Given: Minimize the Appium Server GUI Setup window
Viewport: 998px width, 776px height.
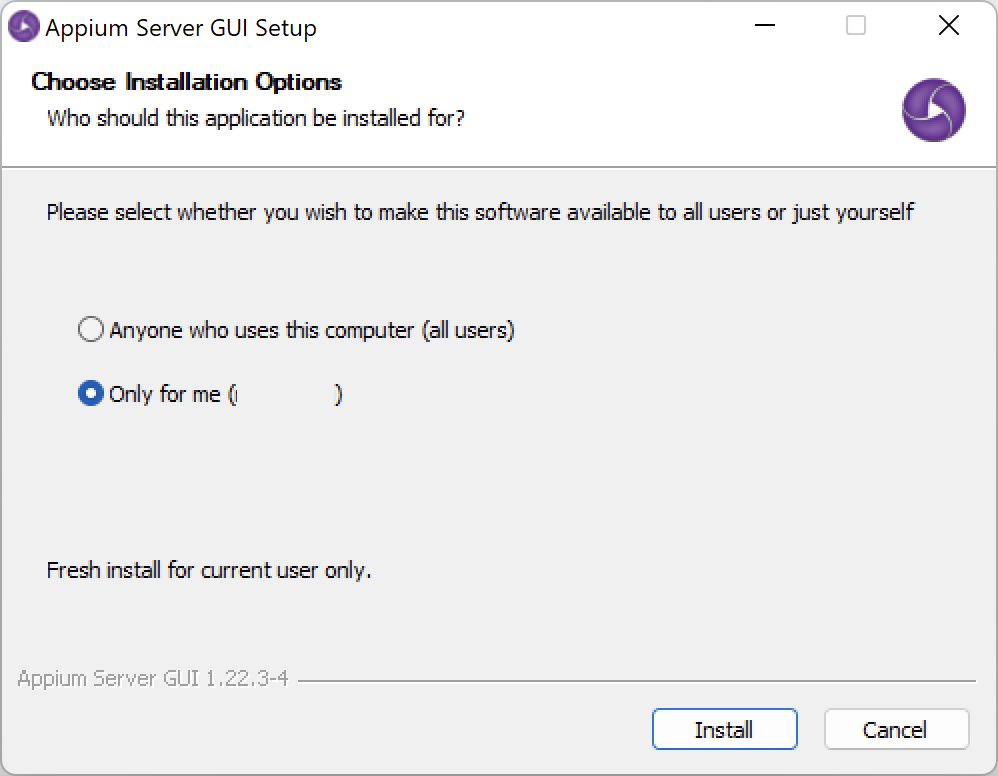Looking at the screenshot, I should click(x=765, y=25).
